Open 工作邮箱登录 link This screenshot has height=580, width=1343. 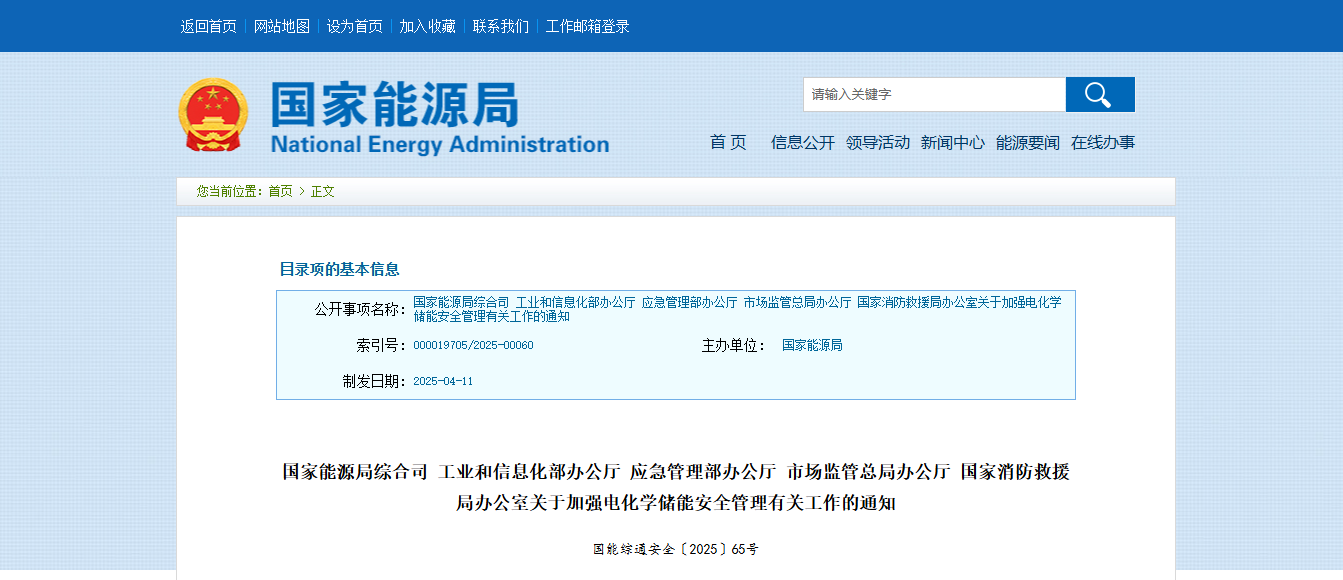(588, 26)
